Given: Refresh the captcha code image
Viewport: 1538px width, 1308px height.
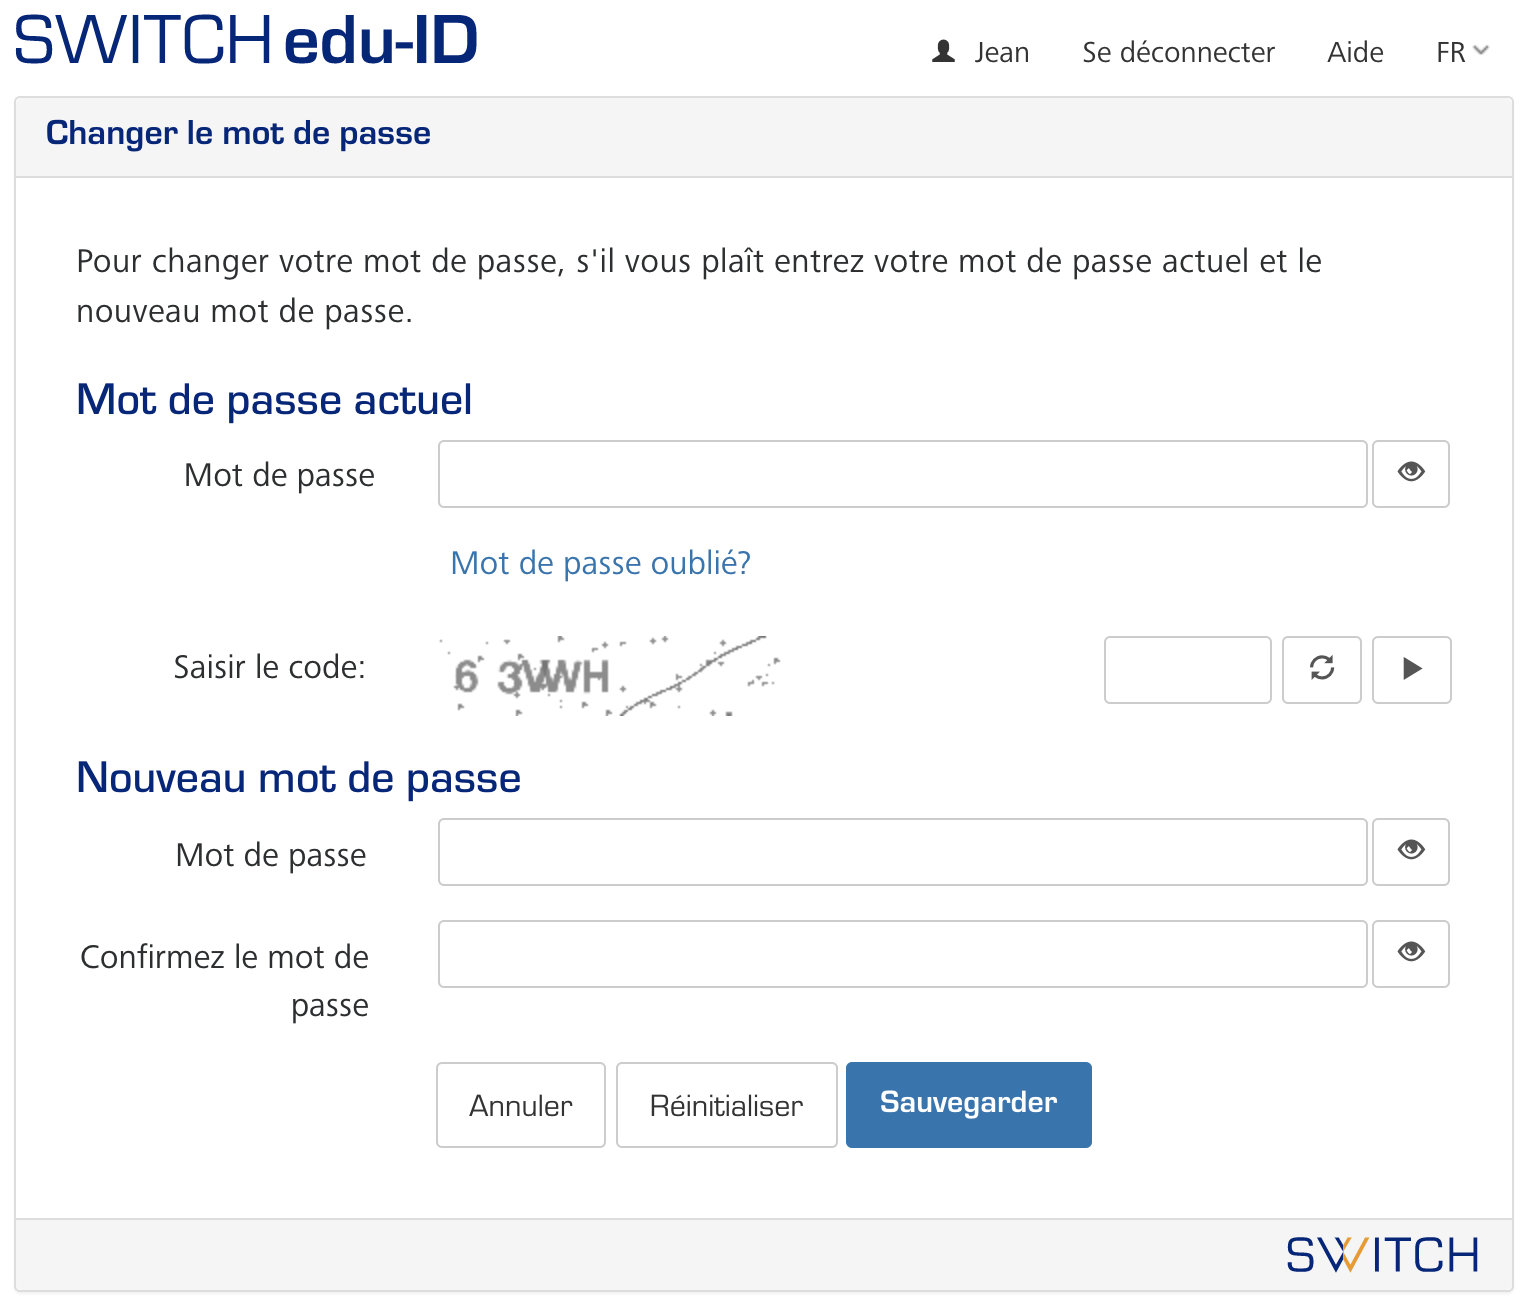Looking at the screenshot, I should 1321,670.
